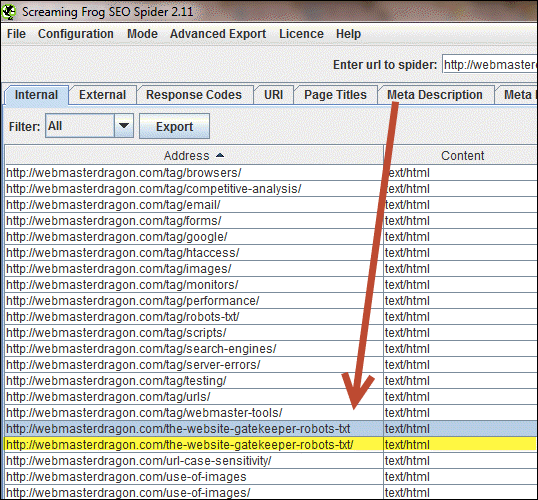Click the url to spider input field
This screenshot has height=500, width=538.
point(490,64)
